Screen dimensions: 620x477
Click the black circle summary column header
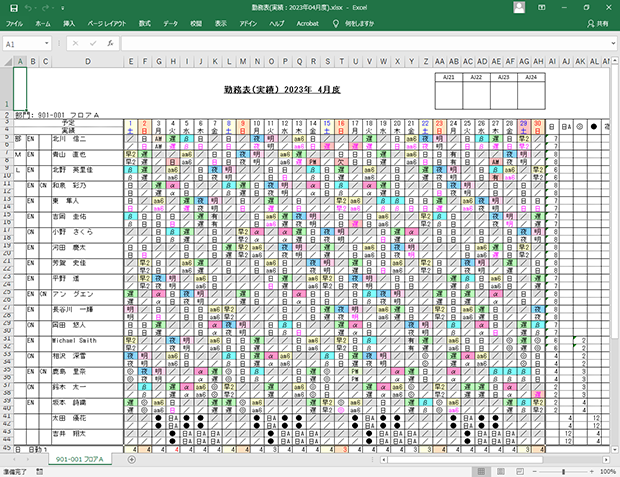(x=594, y=127)
